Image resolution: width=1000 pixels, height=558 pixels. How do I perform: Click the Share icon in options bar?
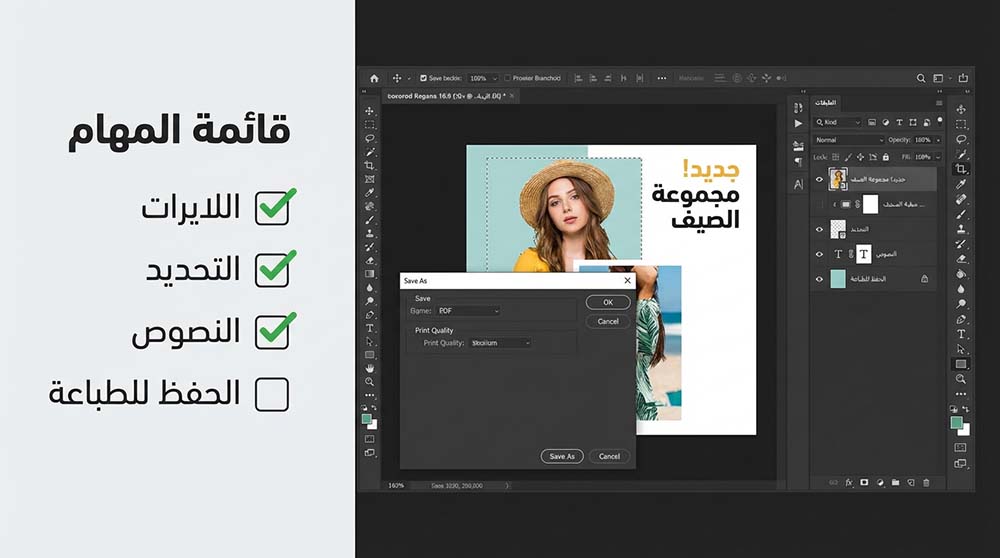[x=963, y=78]
